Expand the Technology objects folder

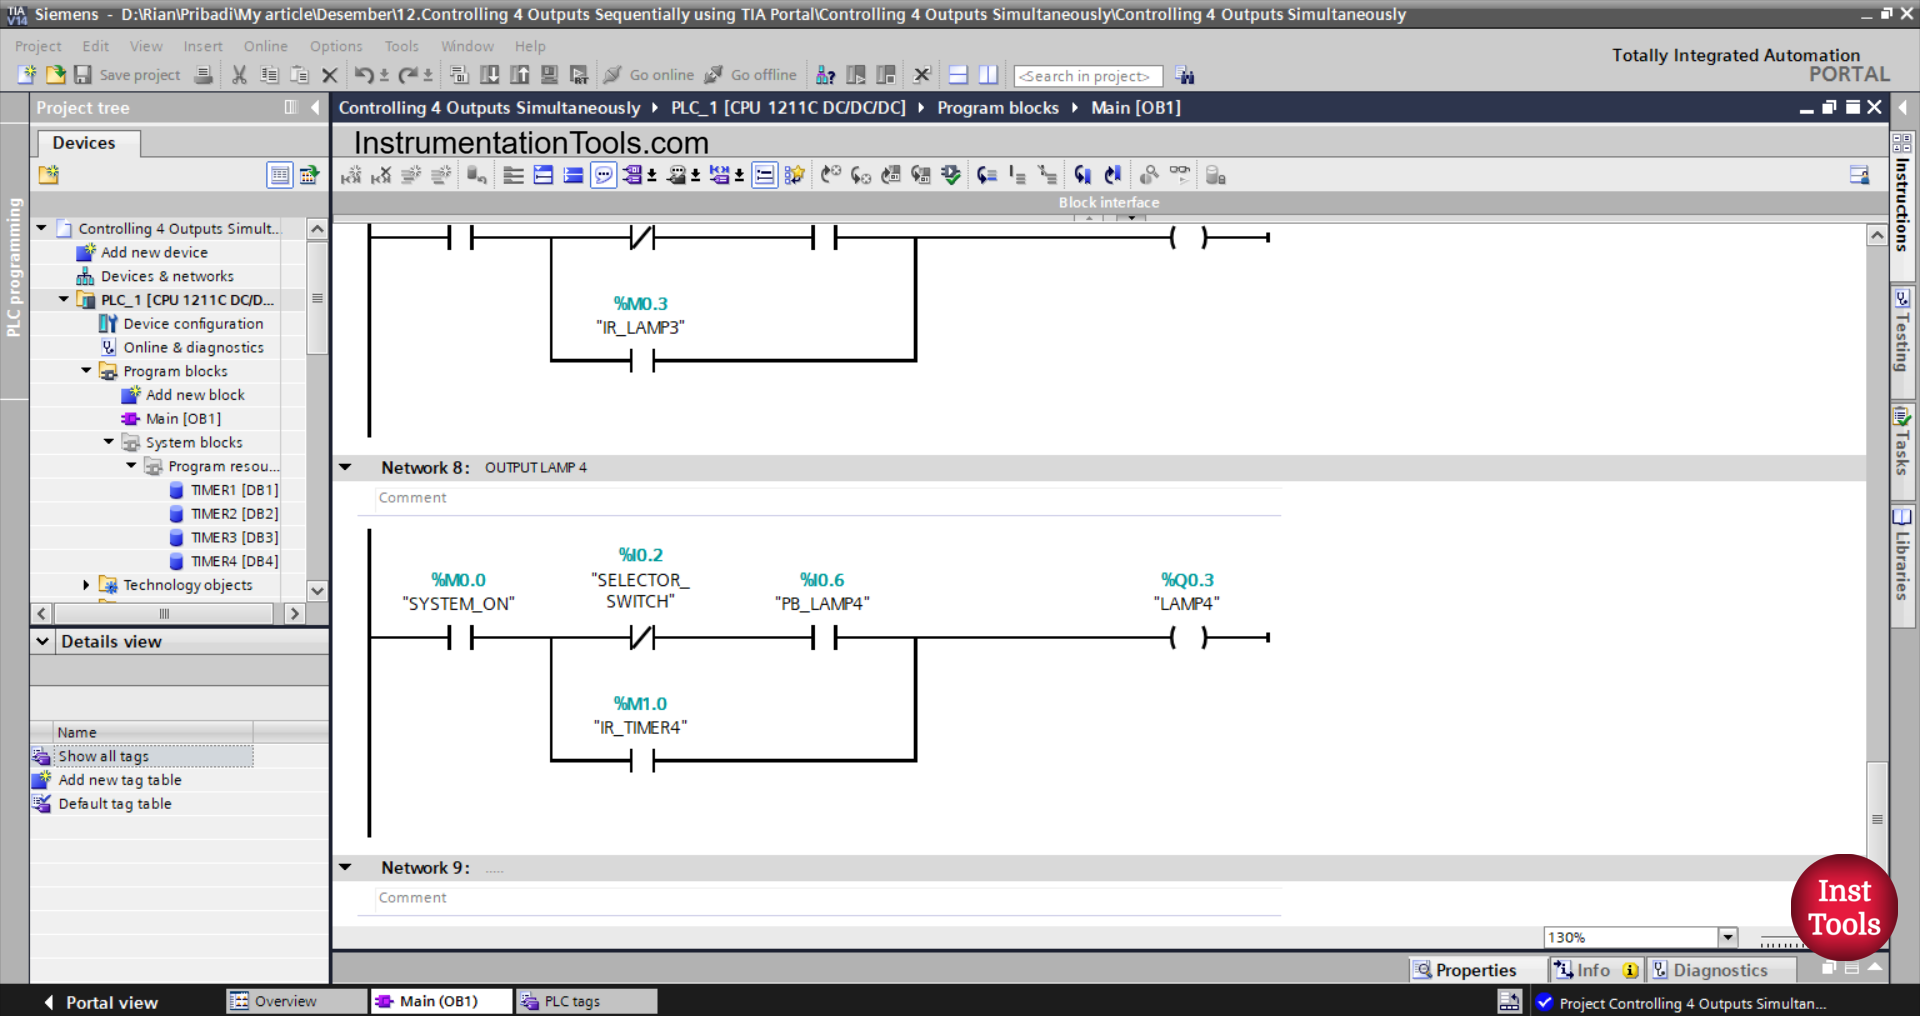(x=86, y=585)
